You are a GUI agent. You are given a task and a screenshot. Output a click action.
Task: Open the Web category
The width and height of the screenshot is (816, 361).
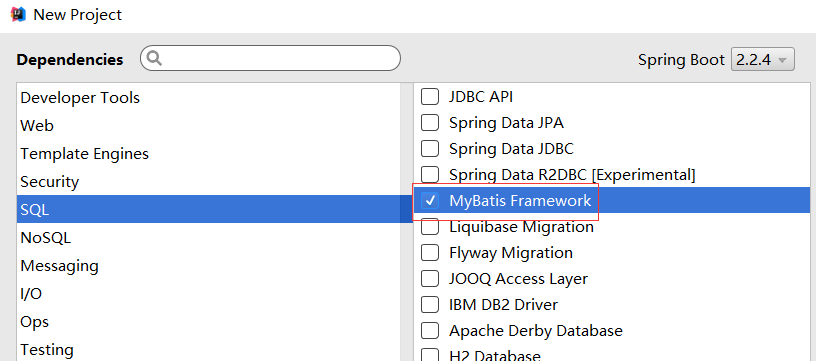click(208, 126)
